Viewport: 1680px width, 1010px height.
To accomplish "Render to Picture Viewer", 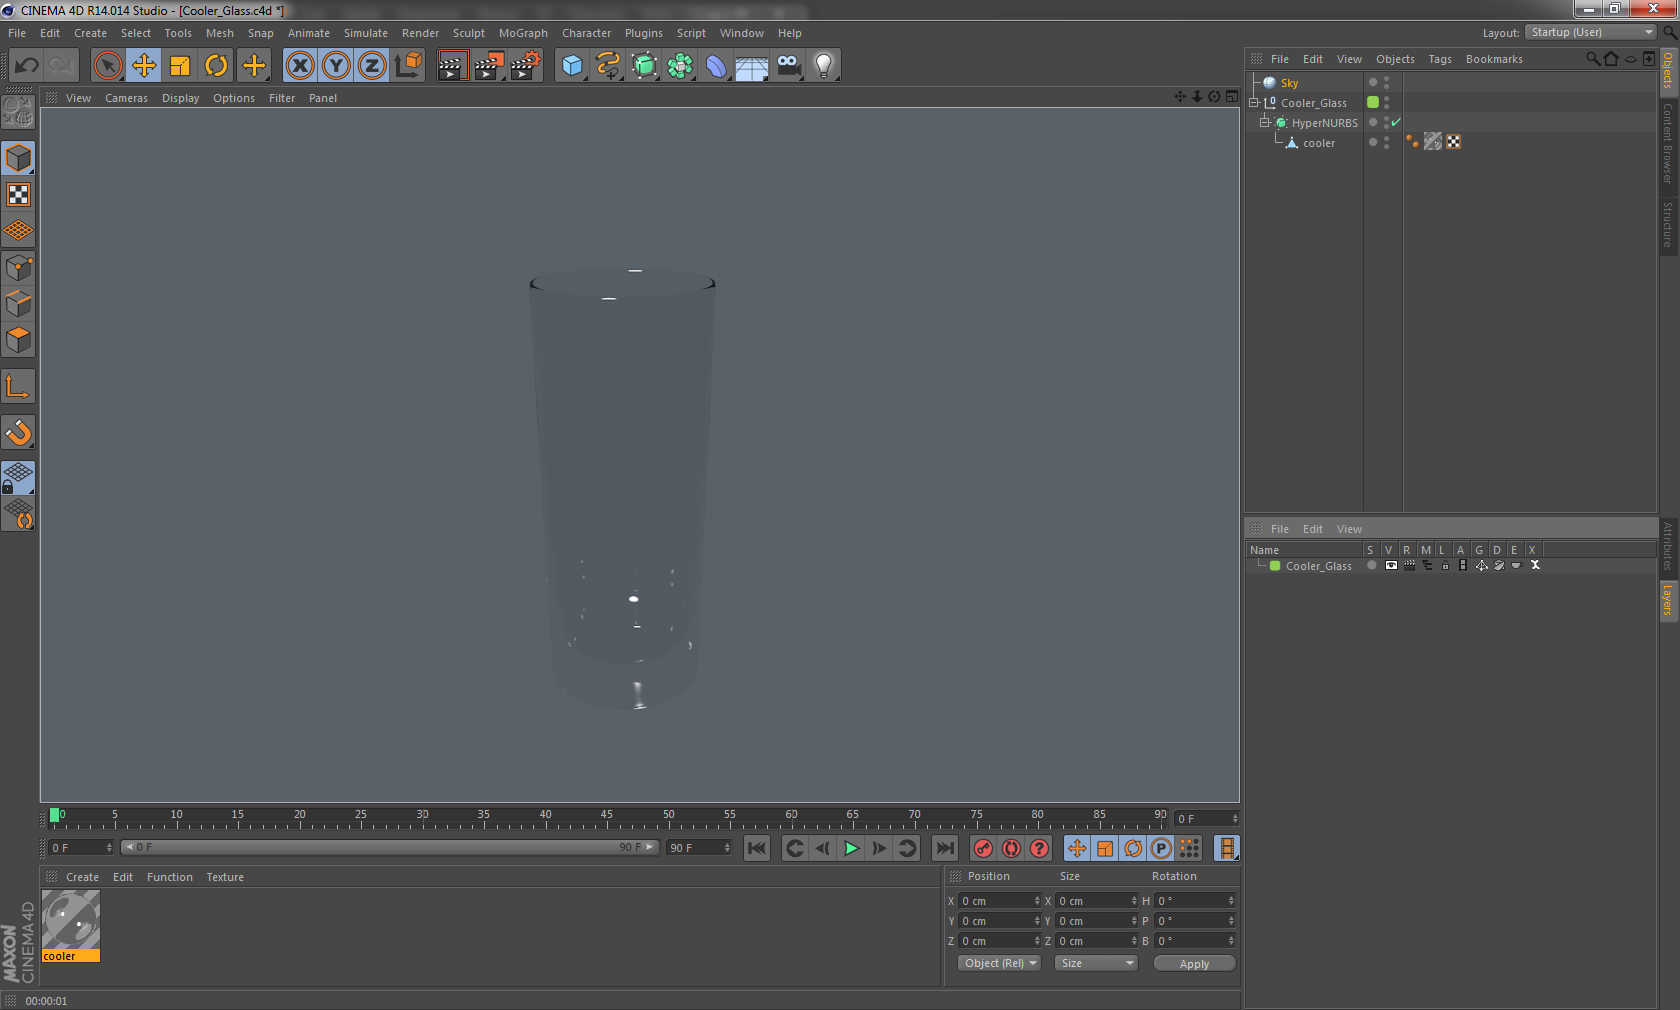I will pos(489,66).
